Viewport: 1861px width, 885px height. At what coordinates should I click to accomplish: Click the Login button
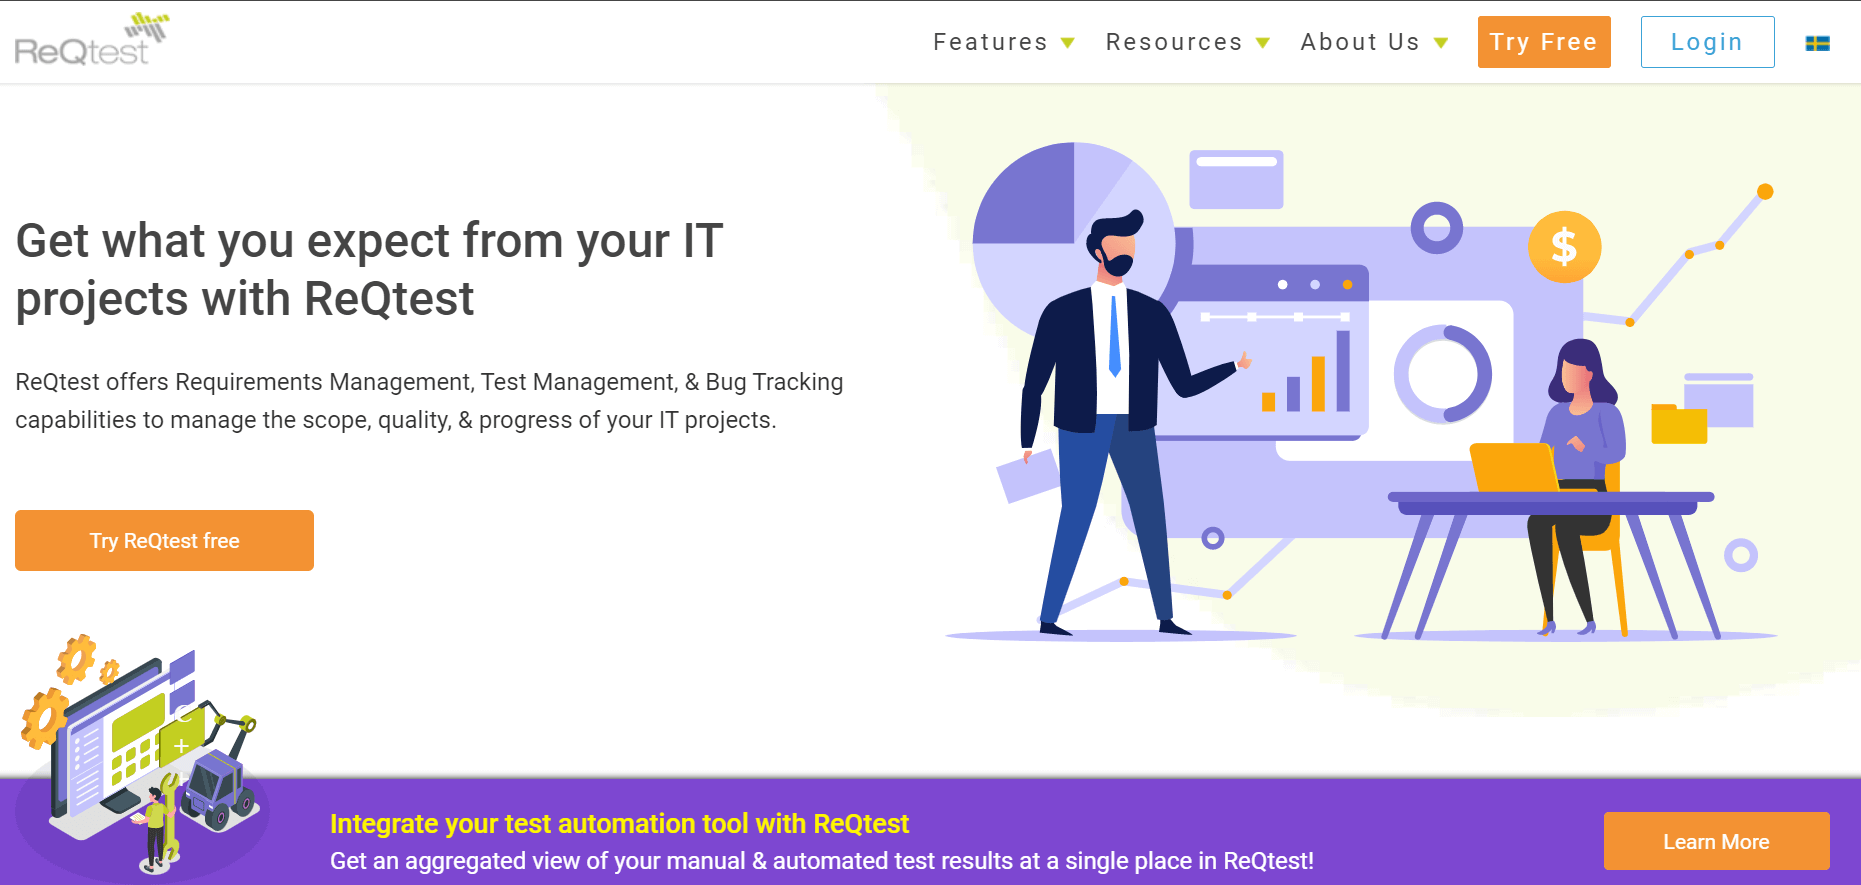1707,42
